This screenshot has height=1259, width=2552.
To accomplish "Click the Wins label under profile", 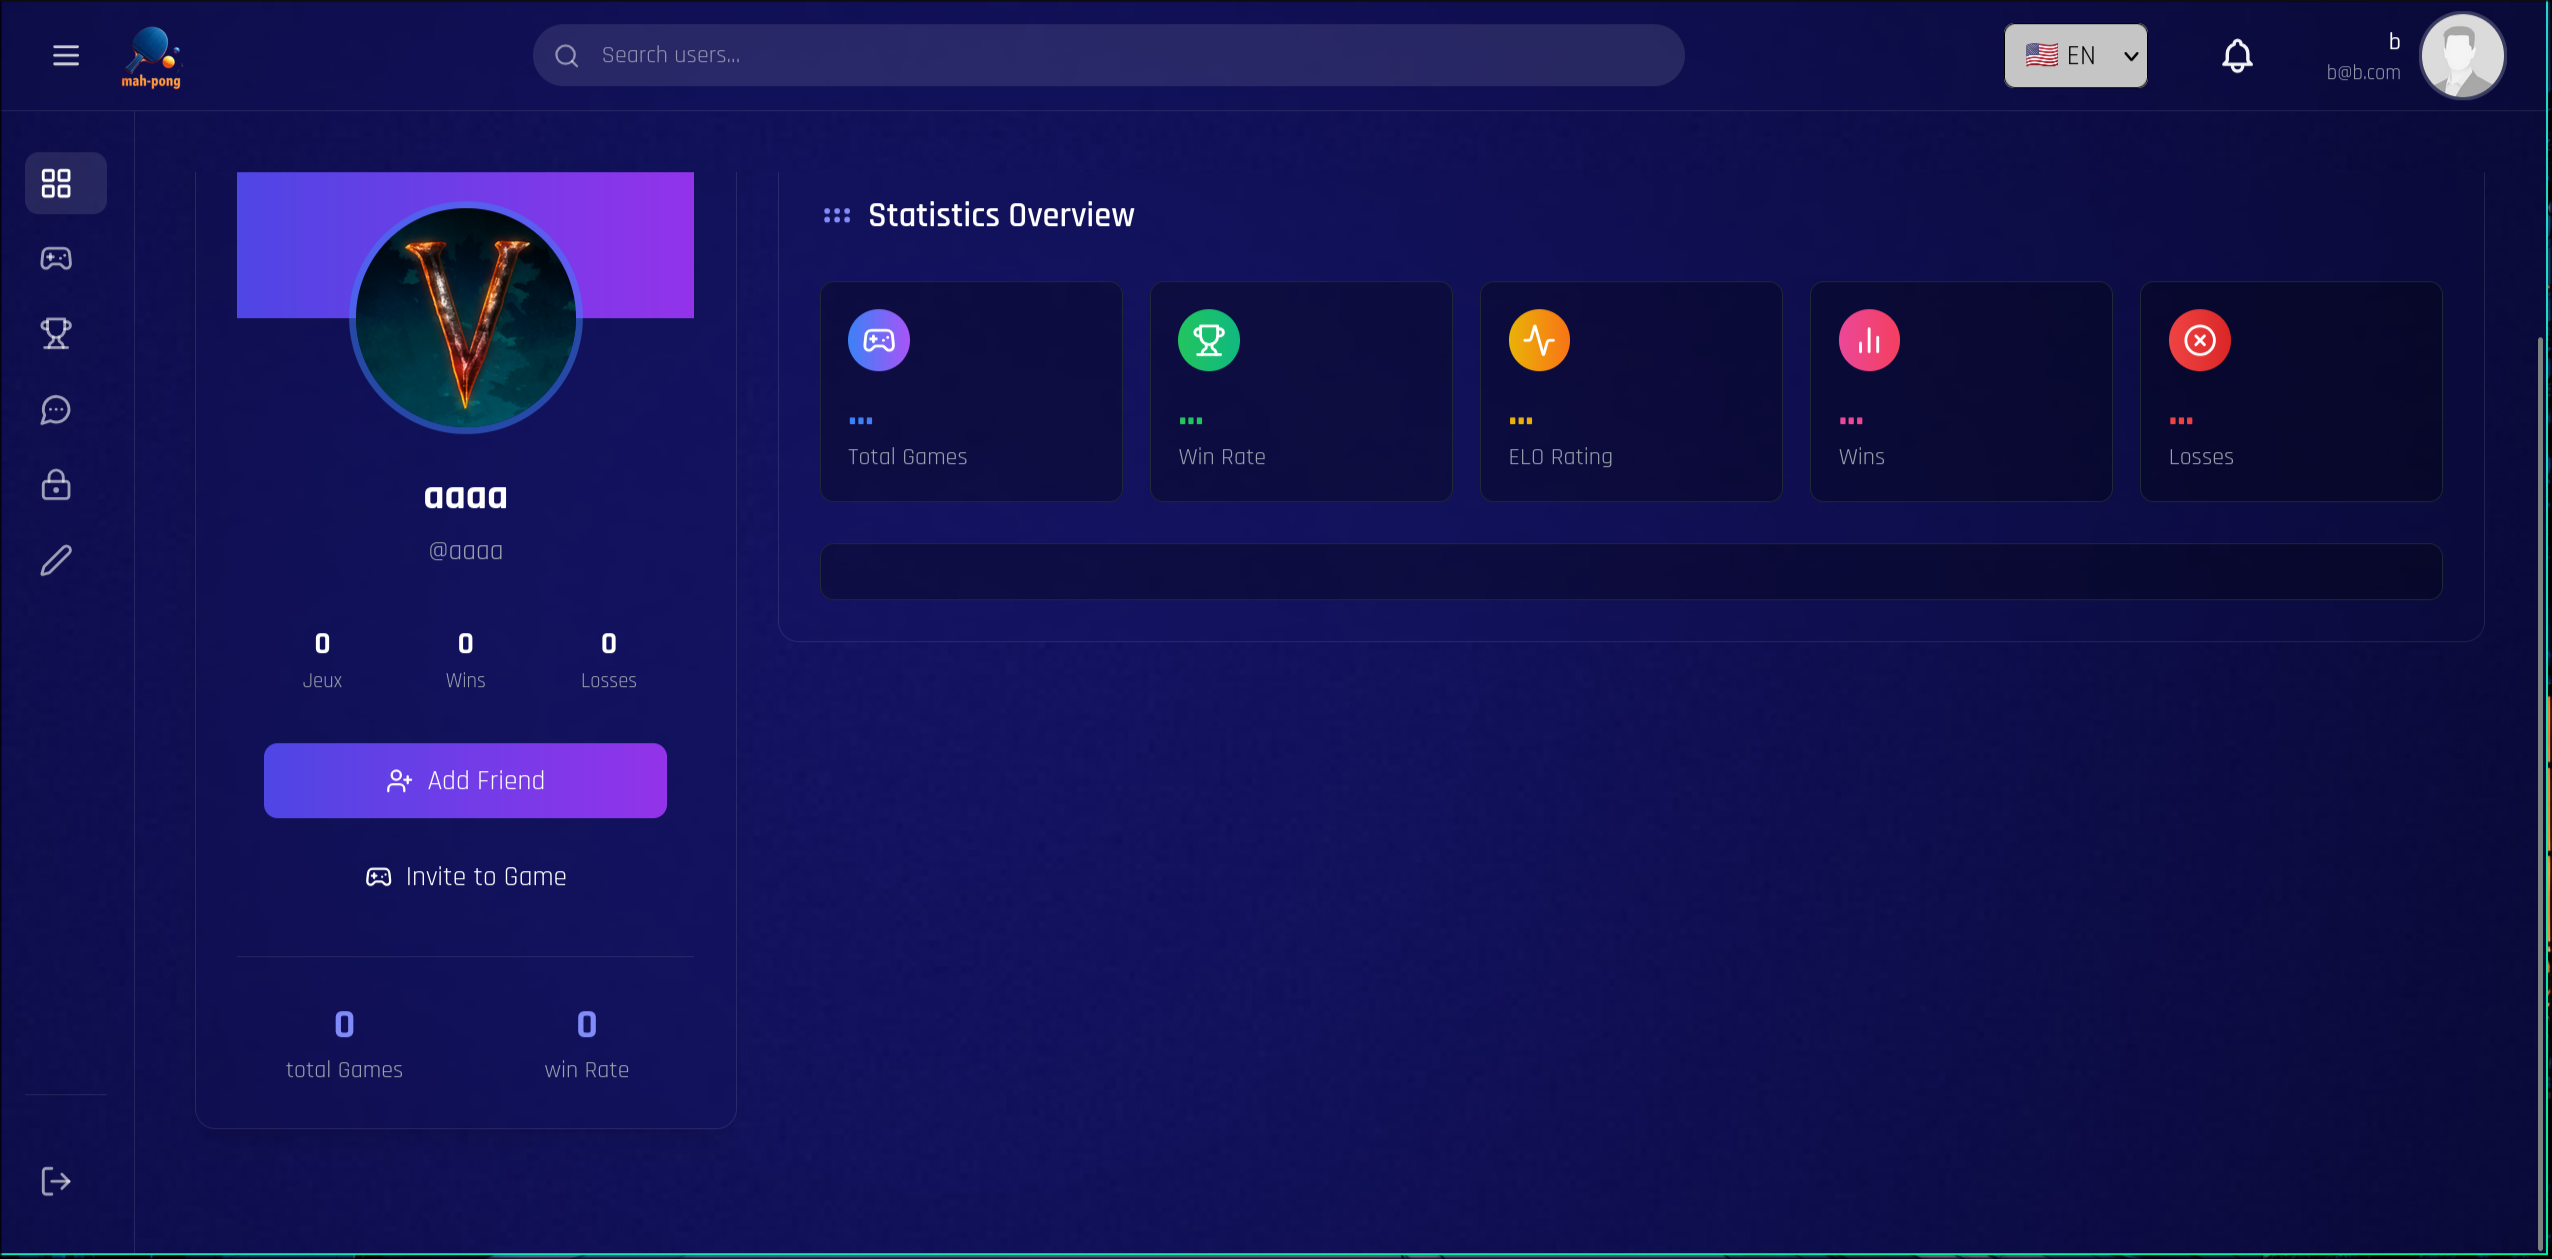I will click(465, 680).
